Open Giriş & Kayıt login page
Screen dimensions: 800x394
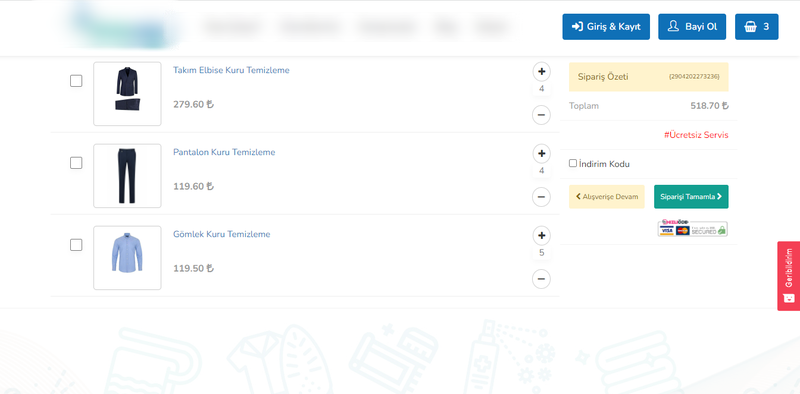point(606,27)
